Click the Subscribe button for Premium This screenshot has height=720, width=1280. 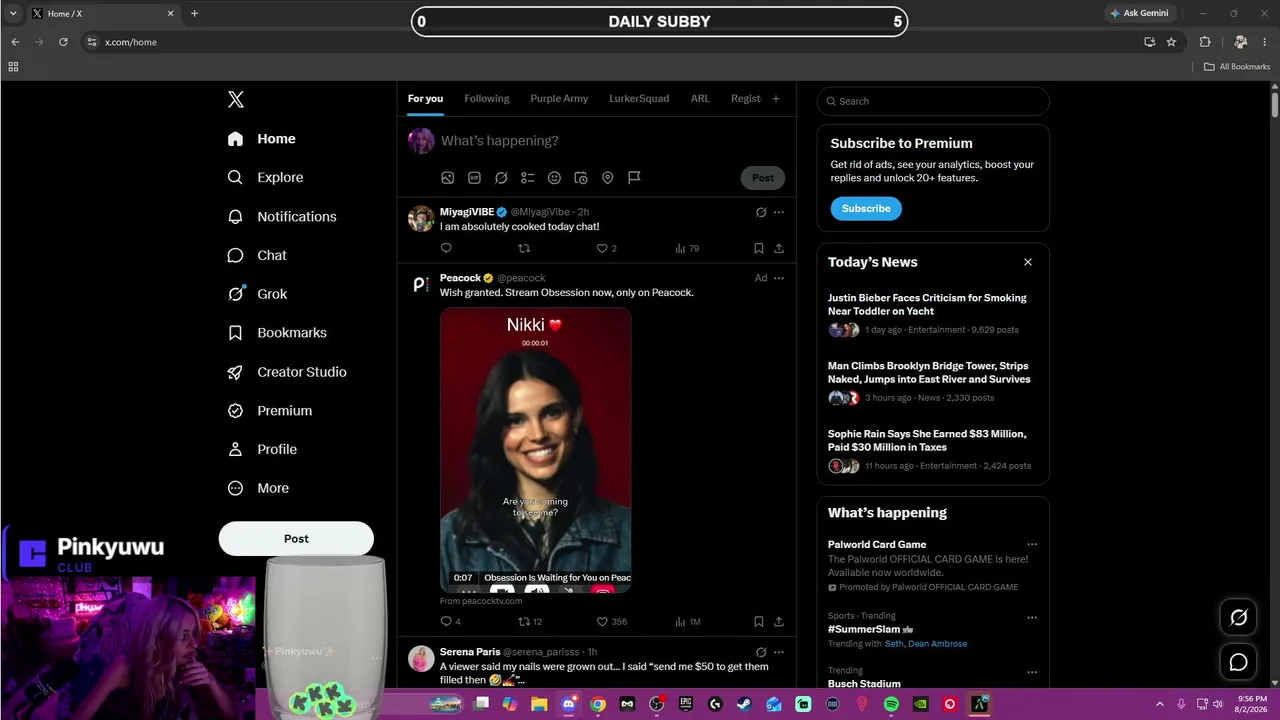[x=866, y=208]
